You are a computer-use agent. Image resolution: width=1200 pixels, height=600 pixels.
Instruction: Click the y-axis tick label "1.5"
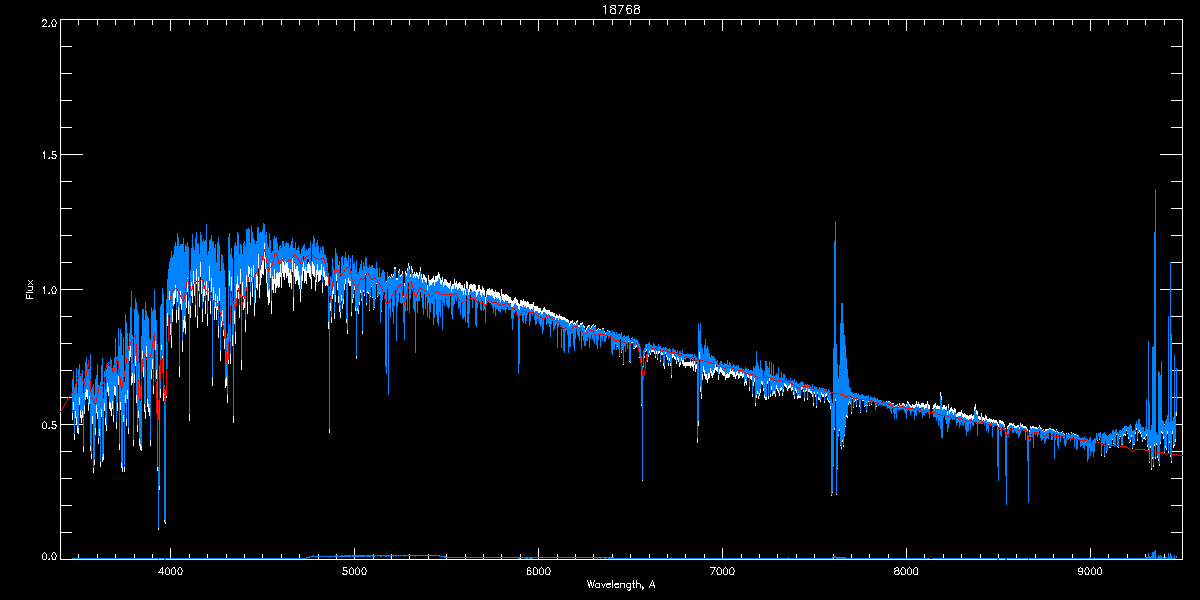tap(48, 155)
